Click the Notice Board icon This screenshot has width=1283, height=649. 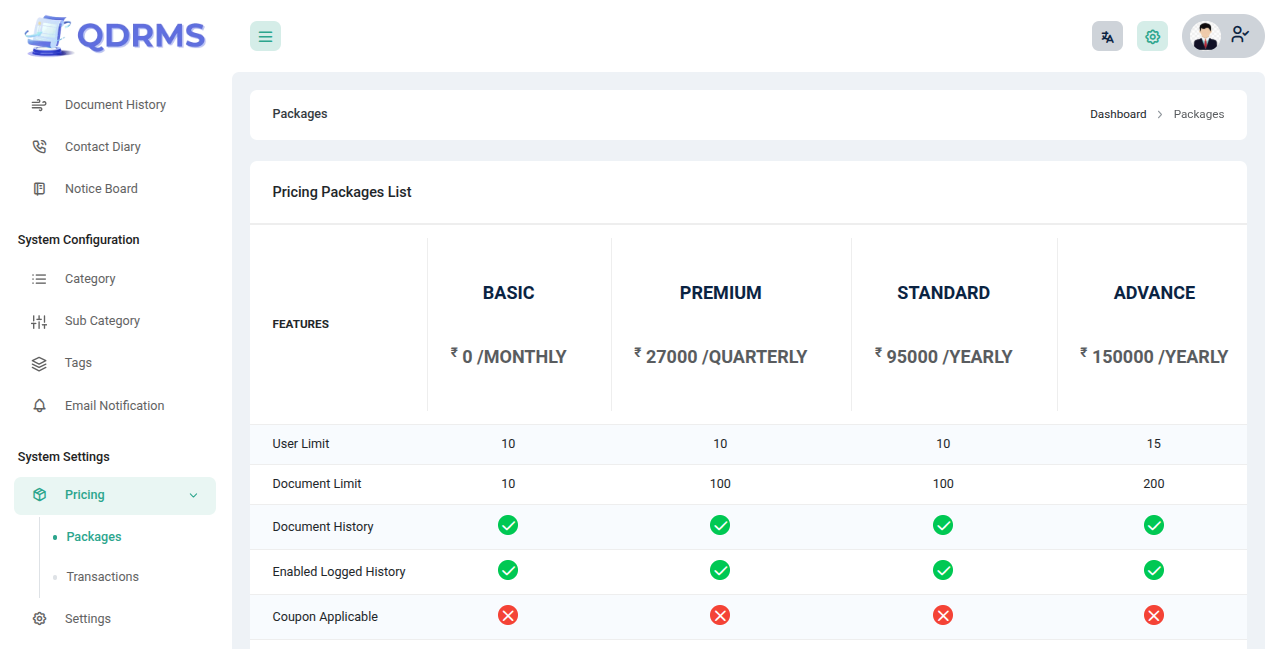click(x=39, y=189)
